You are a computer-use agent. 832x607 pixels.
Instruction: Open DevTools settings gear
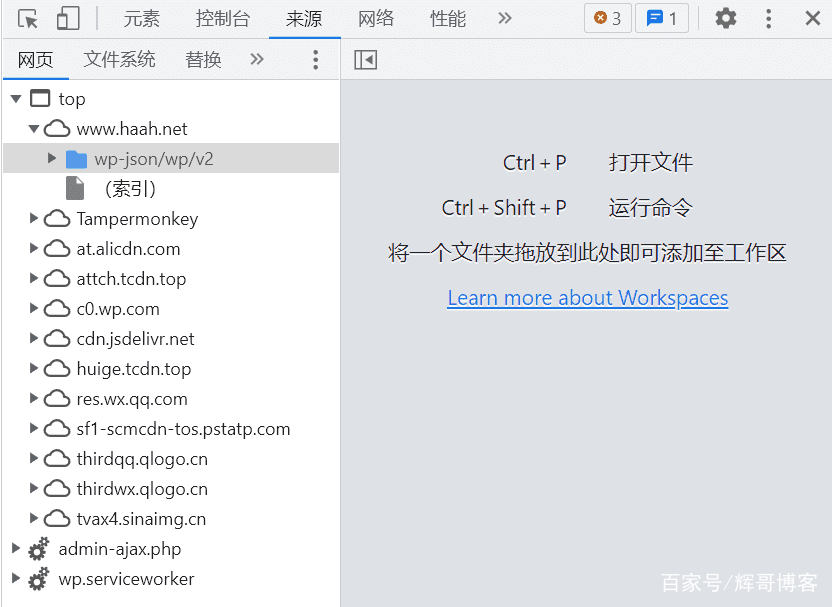pyautogui.click(x=726, y=18)
